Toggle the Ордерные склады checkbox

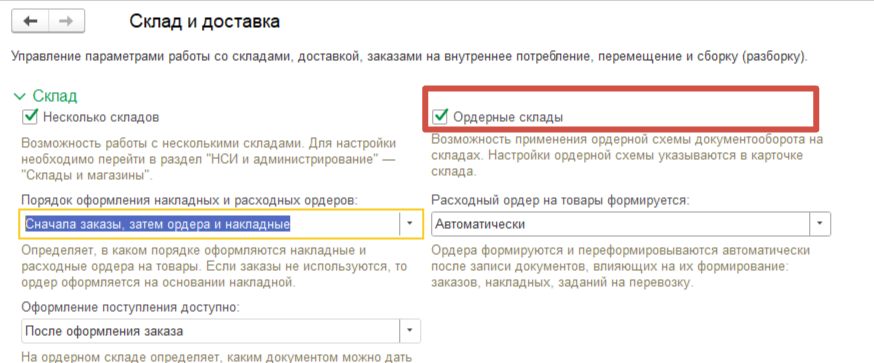(x=441, y=117)
